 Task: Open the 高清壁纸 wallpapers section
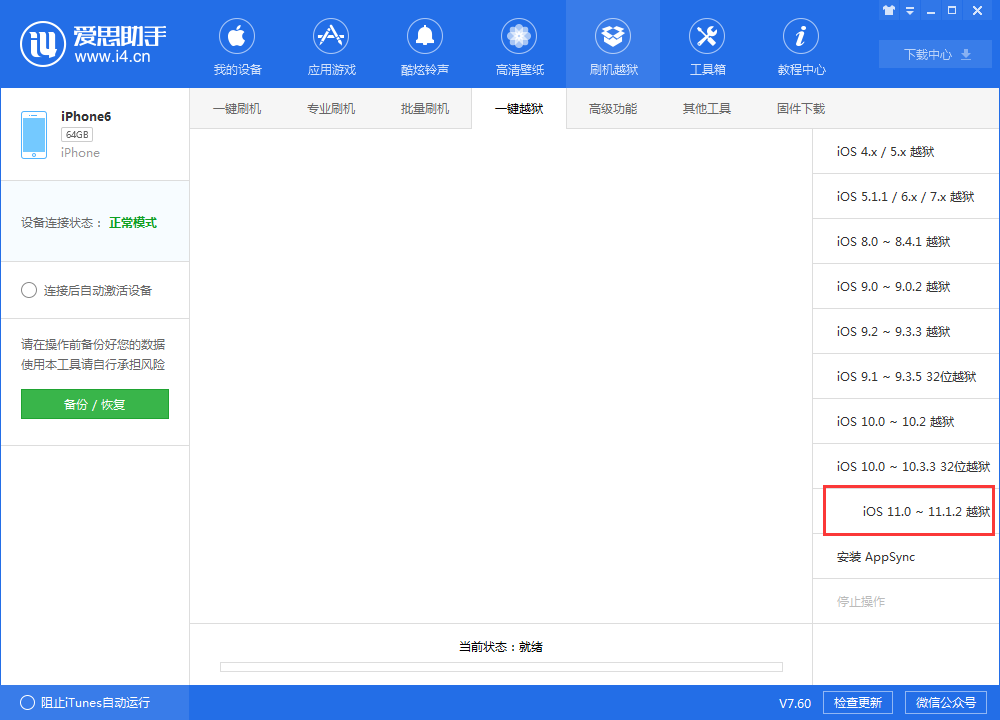click(x=518, y=45)
